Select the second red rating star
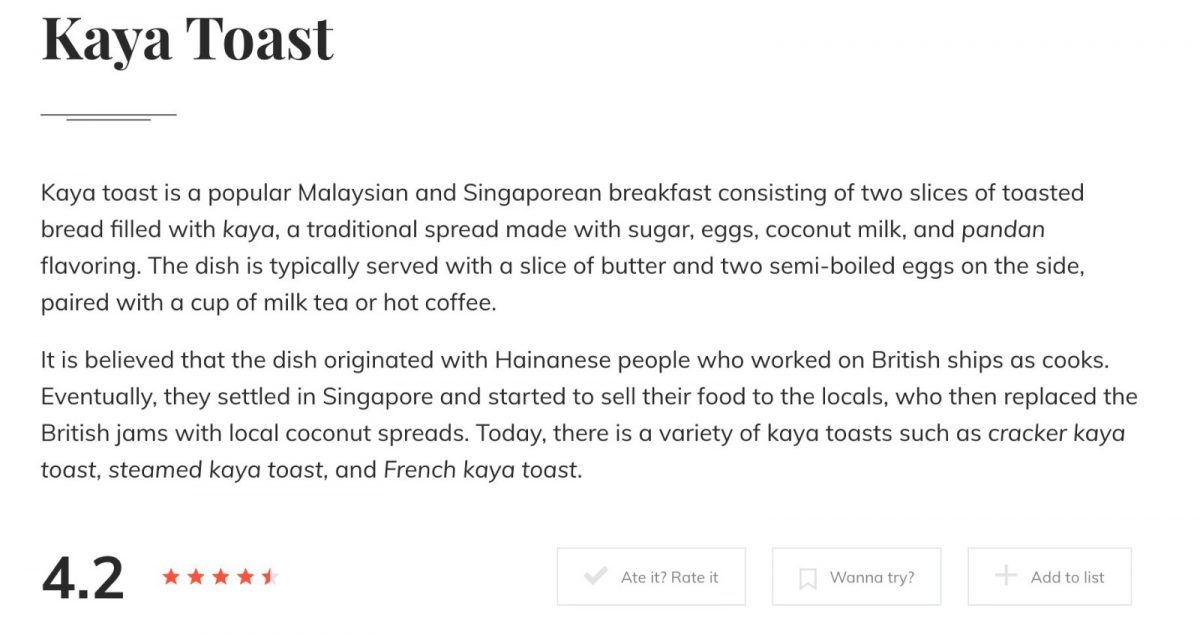1200x635 pixels. pyautogui.click(x=196, y=576)
